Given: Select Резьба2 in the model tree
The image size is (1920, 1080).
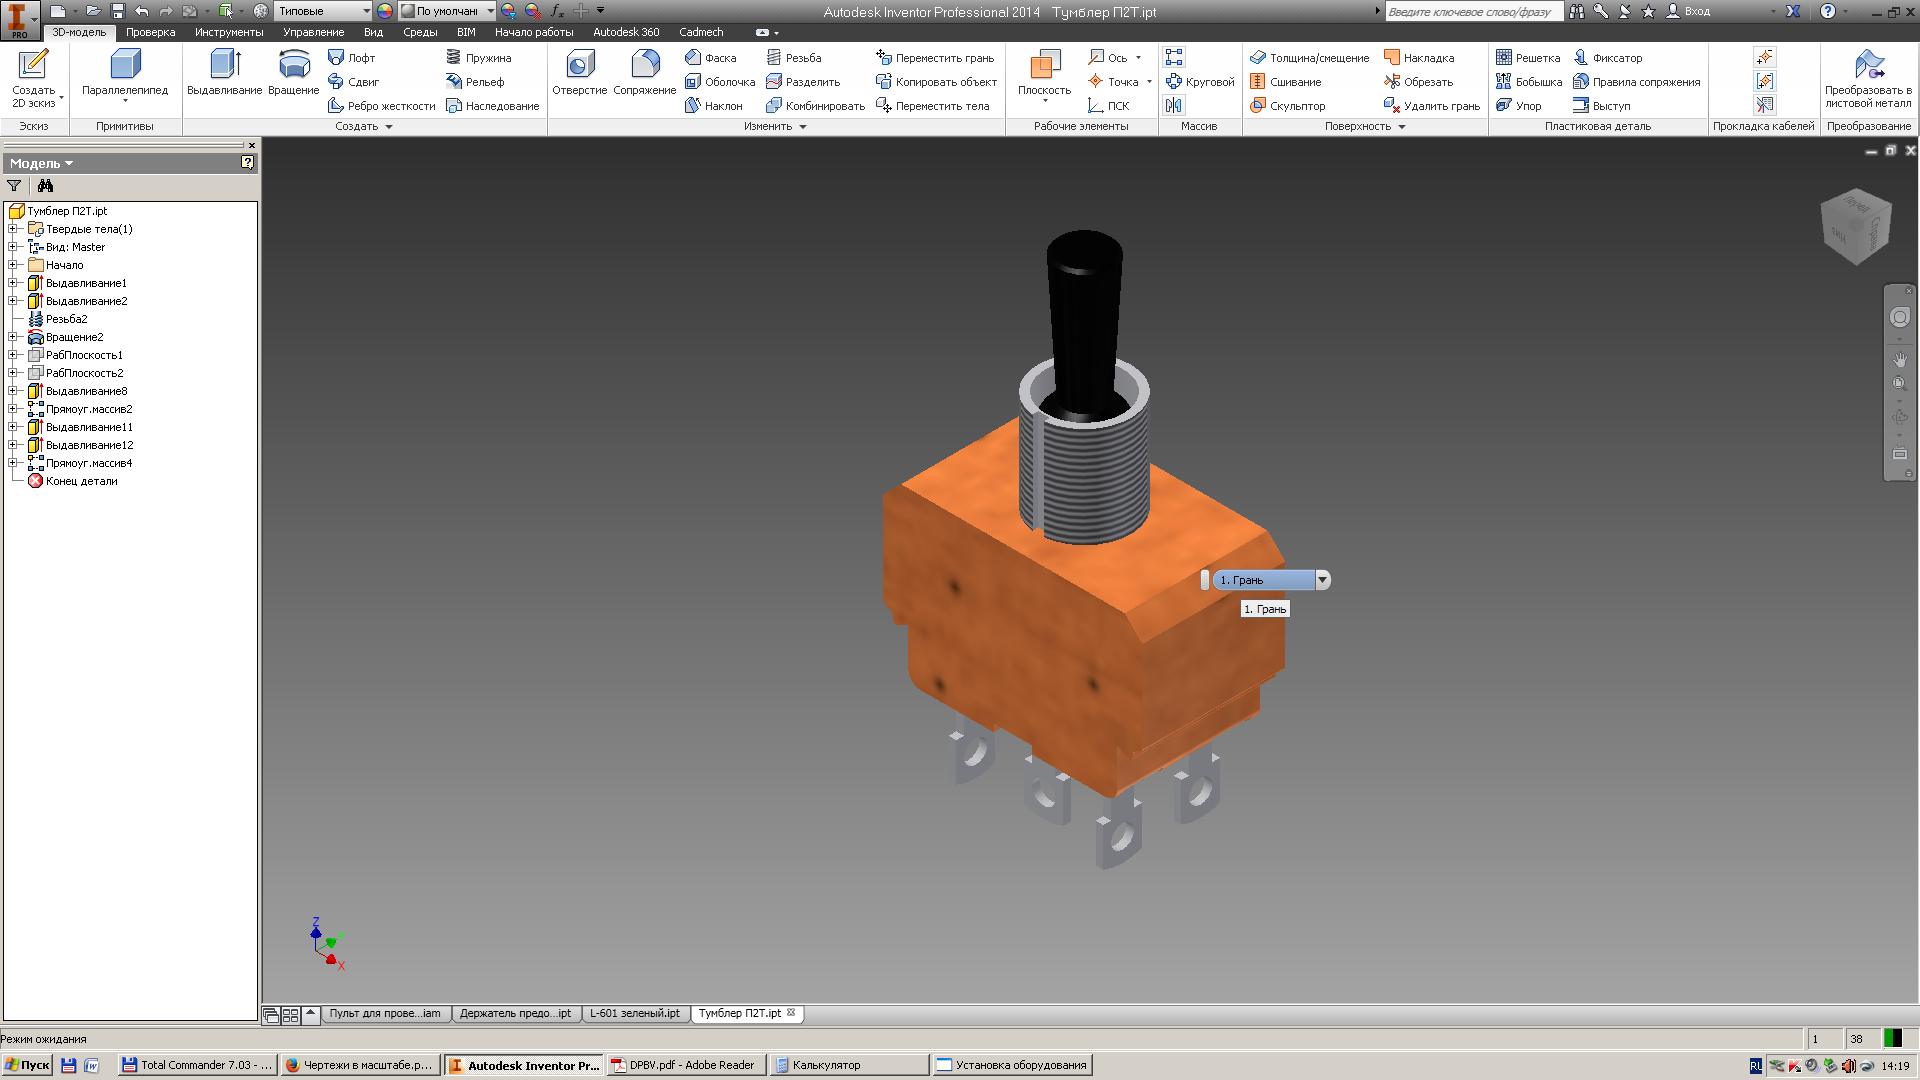Looking at the screenshot, I should point(66,319).
